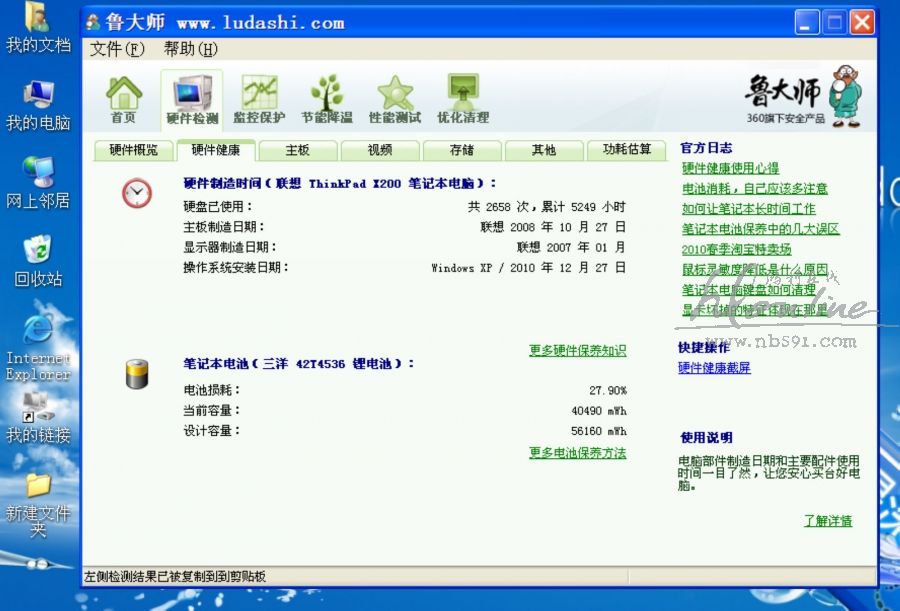Open 新建文件夹 desktop folder
The image size is (900, 611).
tap(38, 506)
